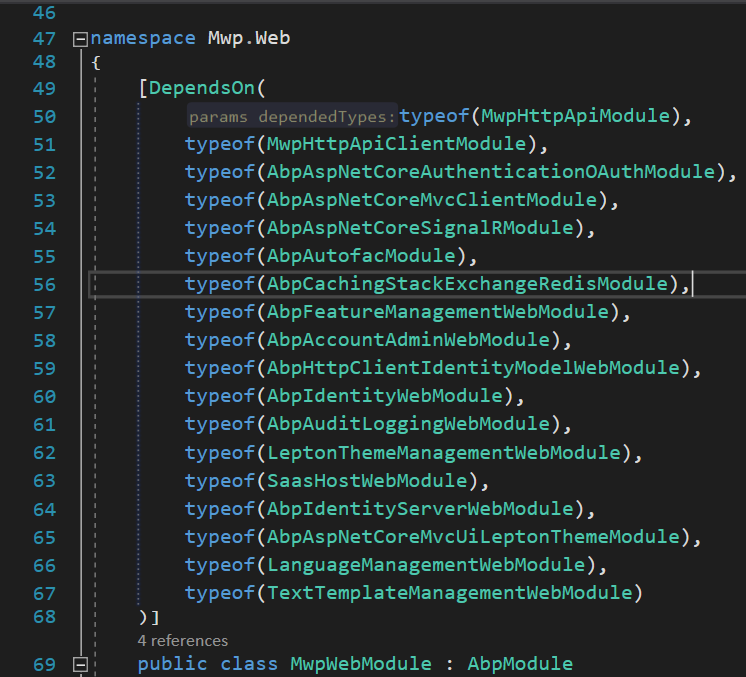Click LeptonThemeManagementWebModule in the code
Screen dimensions: 746x677
tap(442, 453)
